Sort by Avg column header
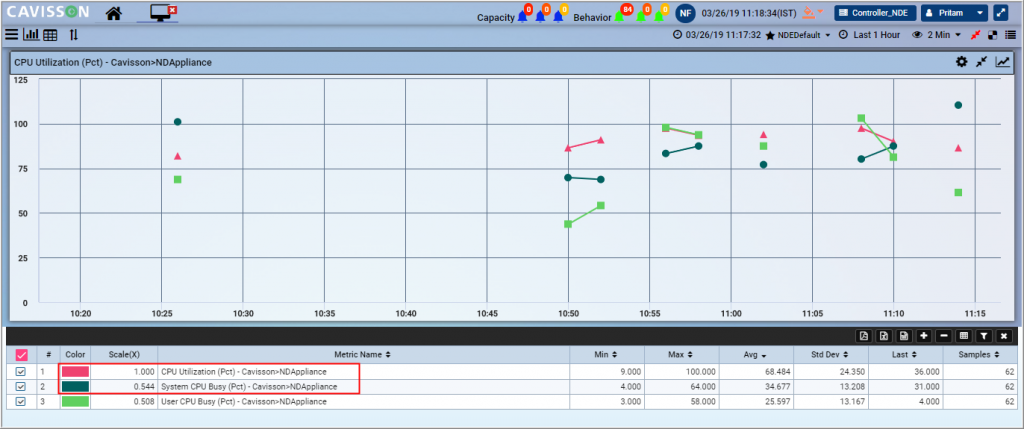1024x429 pixels. click(x=755, y=355)
